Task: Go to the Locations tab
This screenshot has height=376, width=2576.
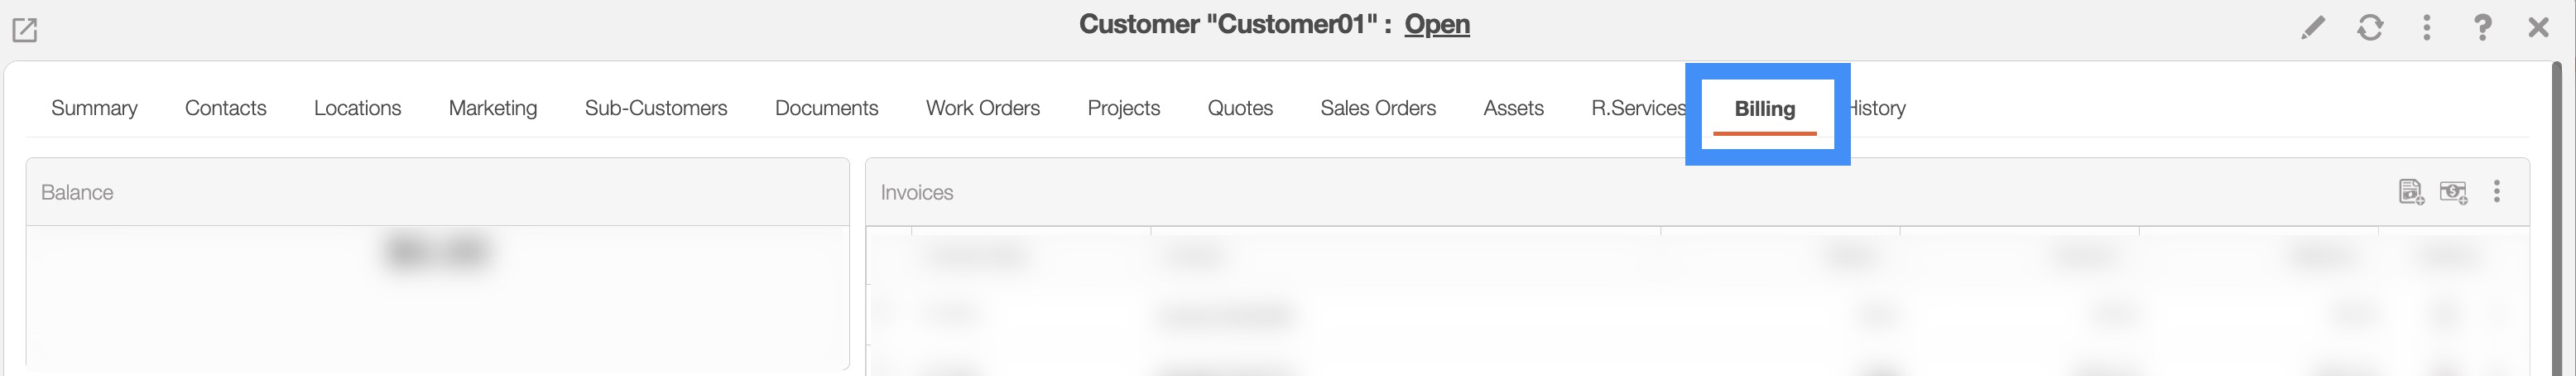Action: [357, 108]
